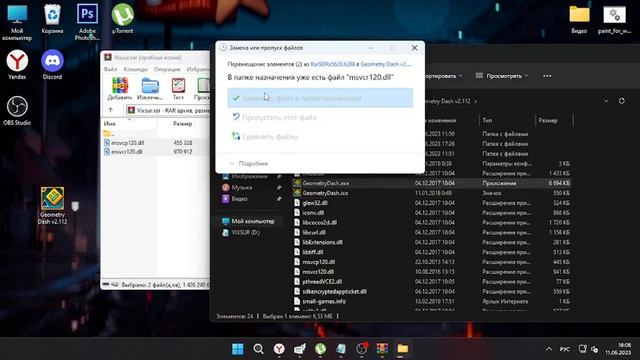
Task: Open the Geometry Dash destination folder link
Action: click(385, 64)
